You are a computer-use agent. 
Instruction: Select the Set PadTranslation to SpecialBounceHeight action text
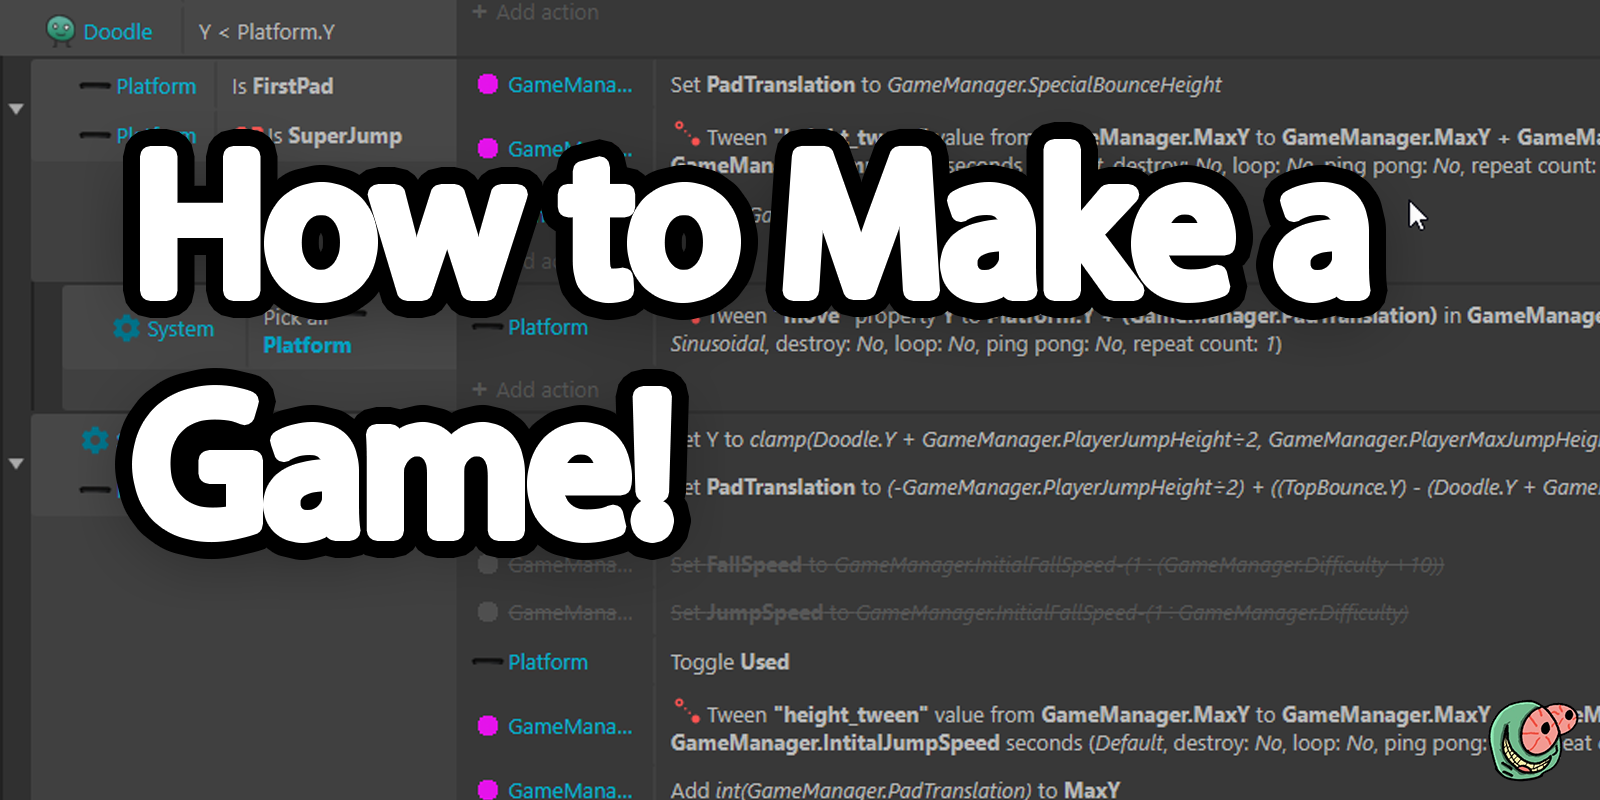coord(945,85)
